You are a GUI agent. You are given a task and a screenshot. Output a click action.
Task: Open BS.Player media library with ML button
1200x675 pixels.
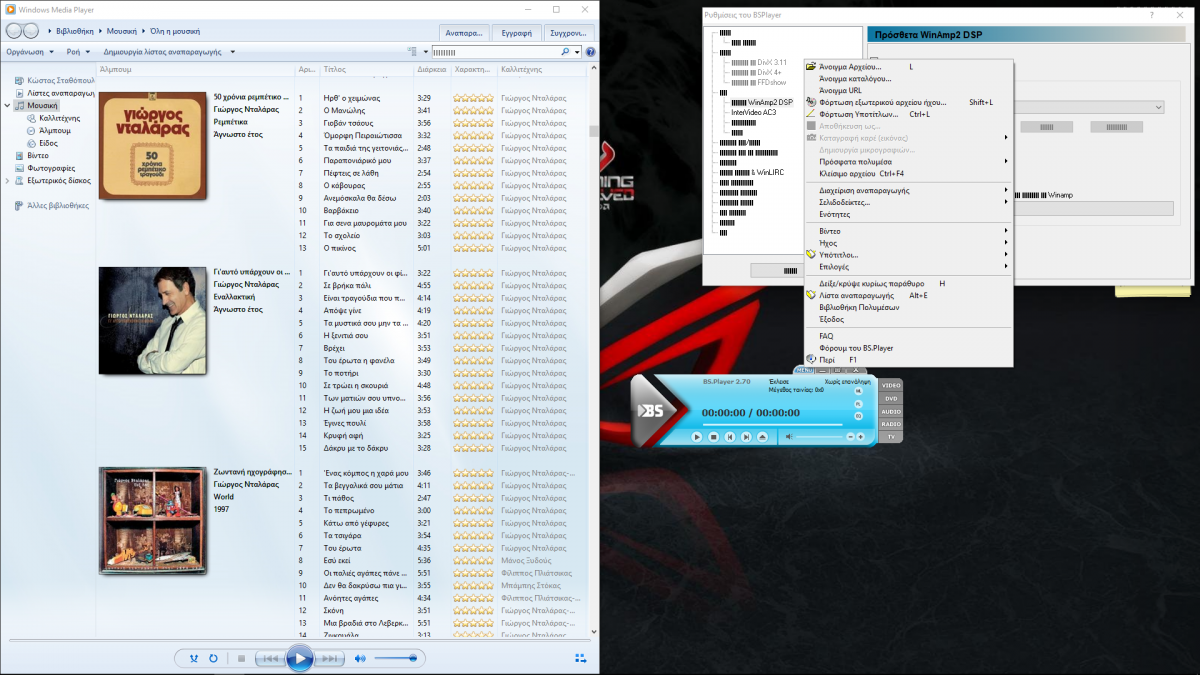858,390
